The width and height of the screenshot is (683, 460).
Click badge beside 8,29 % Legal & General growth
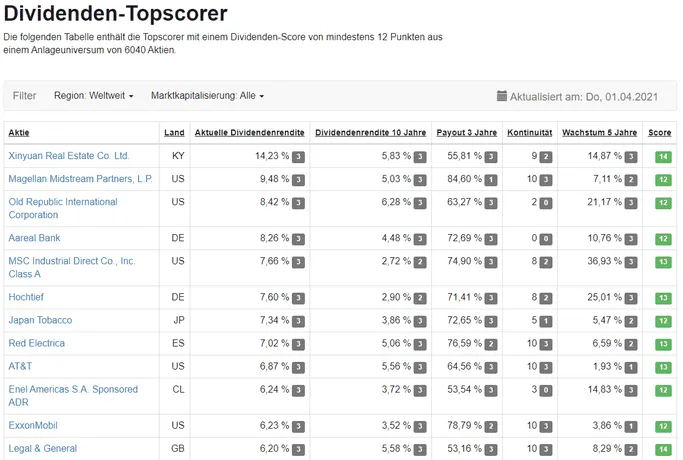coord(631,450)
